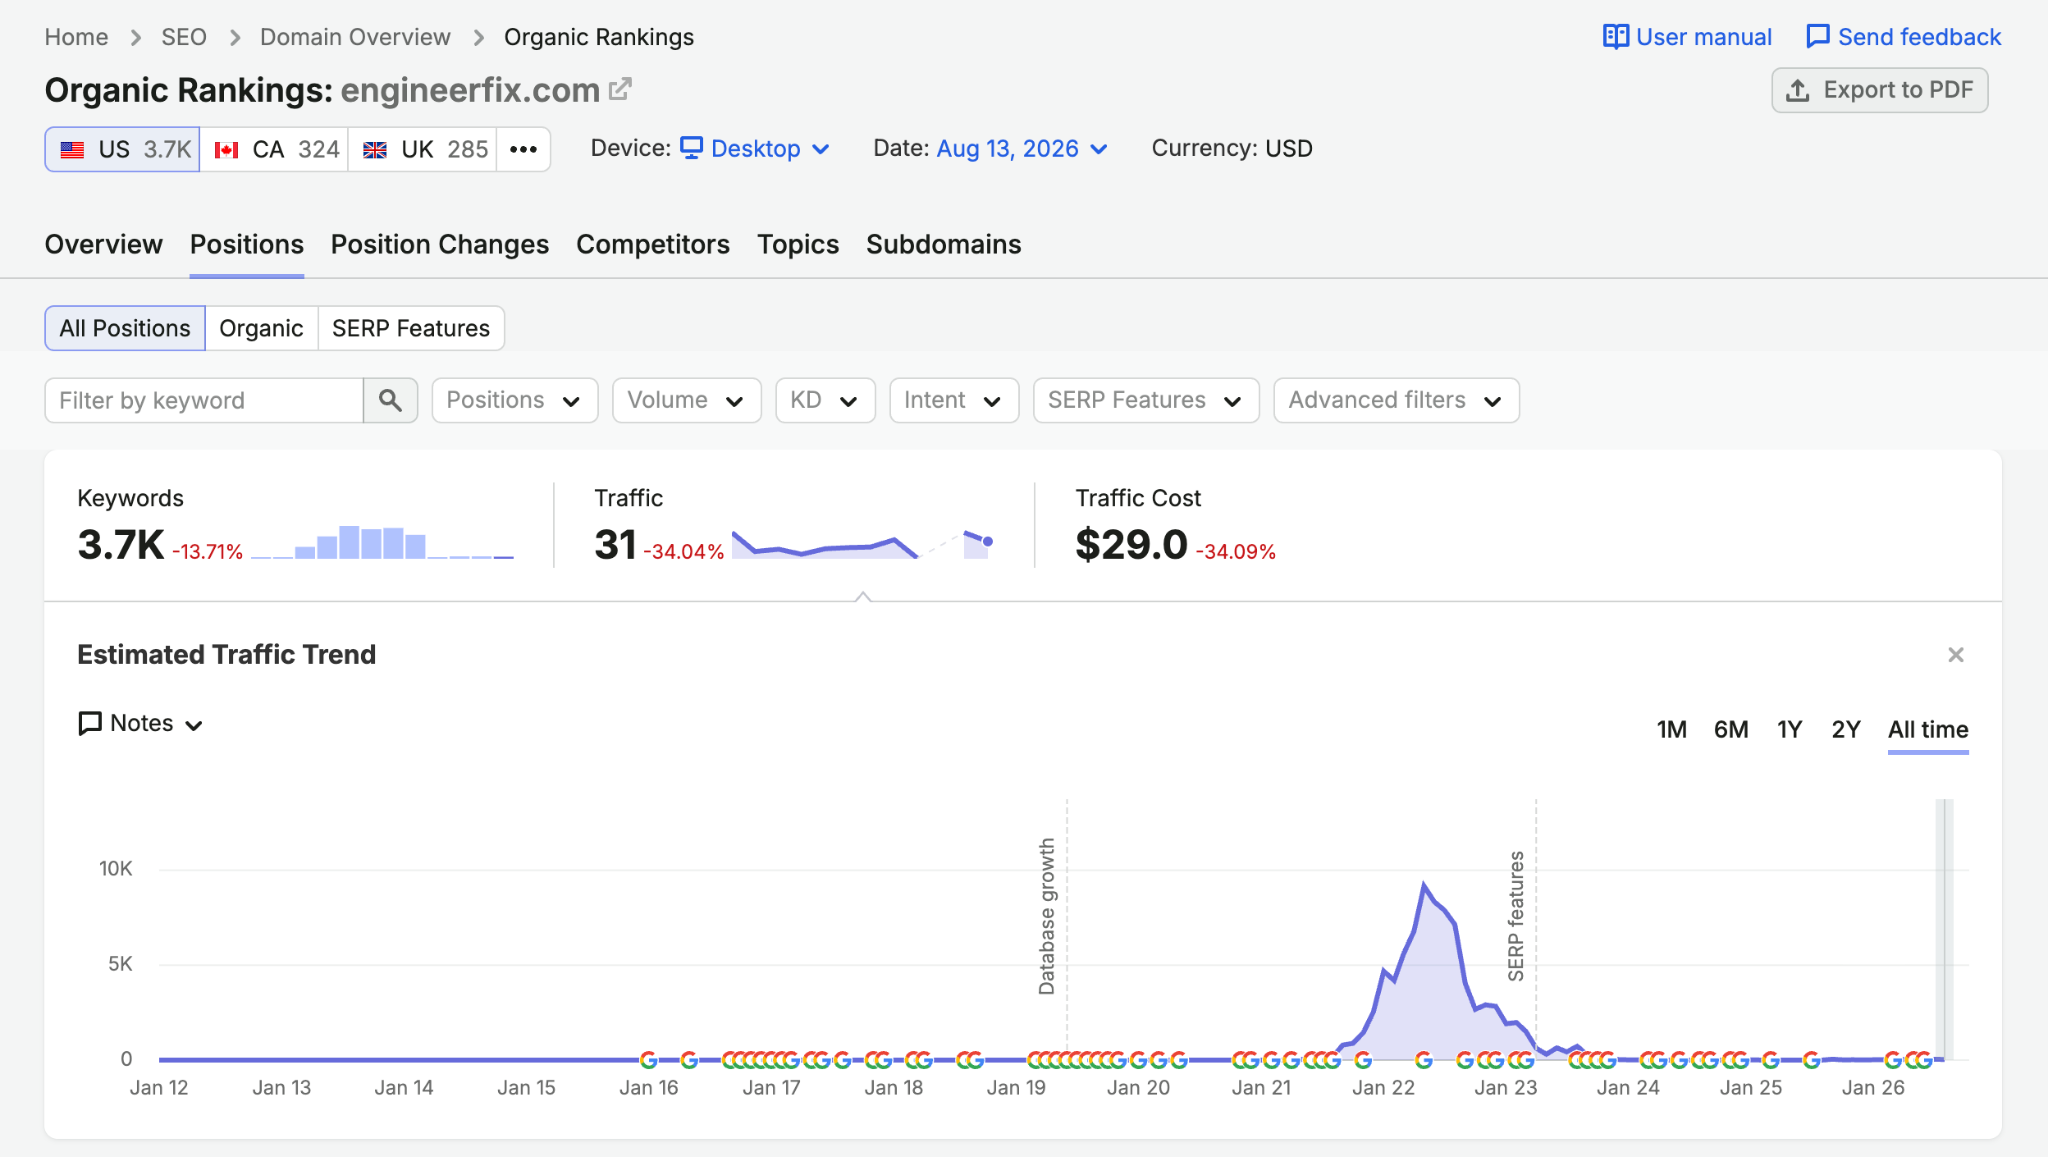Click the Database growth note marker

(x=1047, y=915)
